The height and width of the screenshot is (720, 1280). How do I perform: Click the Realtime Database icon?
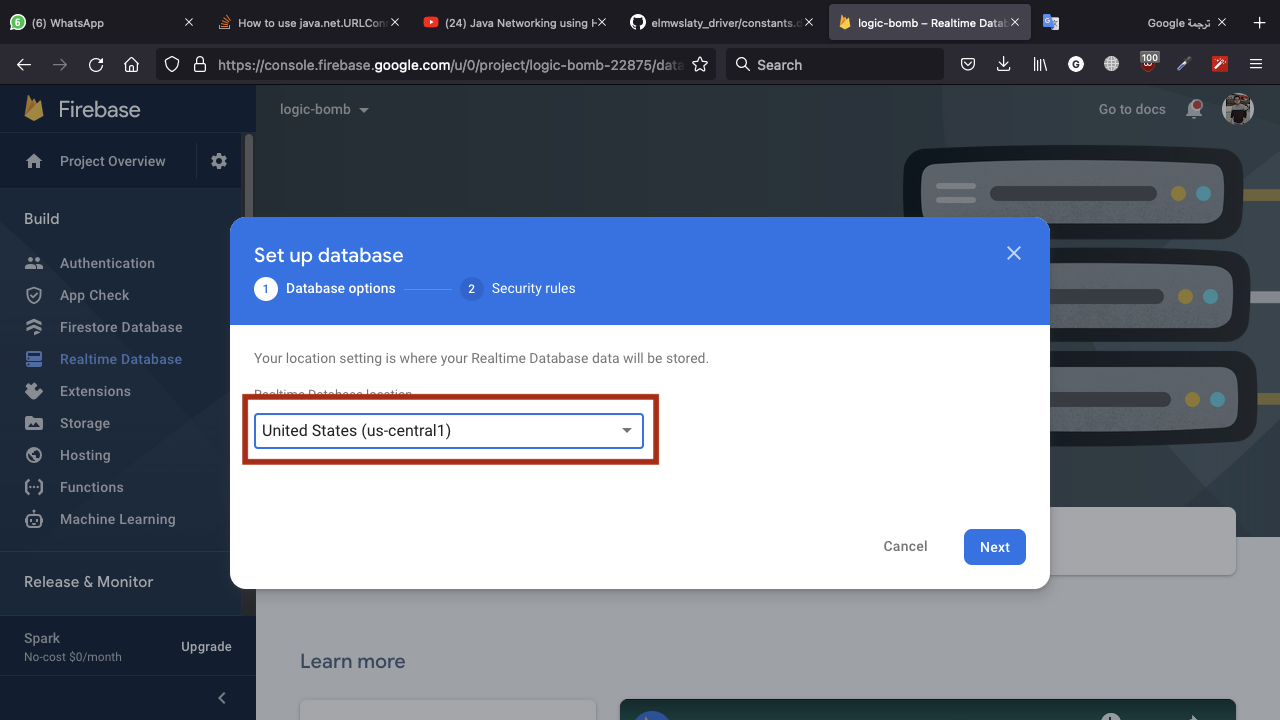[x=34, y=359]
